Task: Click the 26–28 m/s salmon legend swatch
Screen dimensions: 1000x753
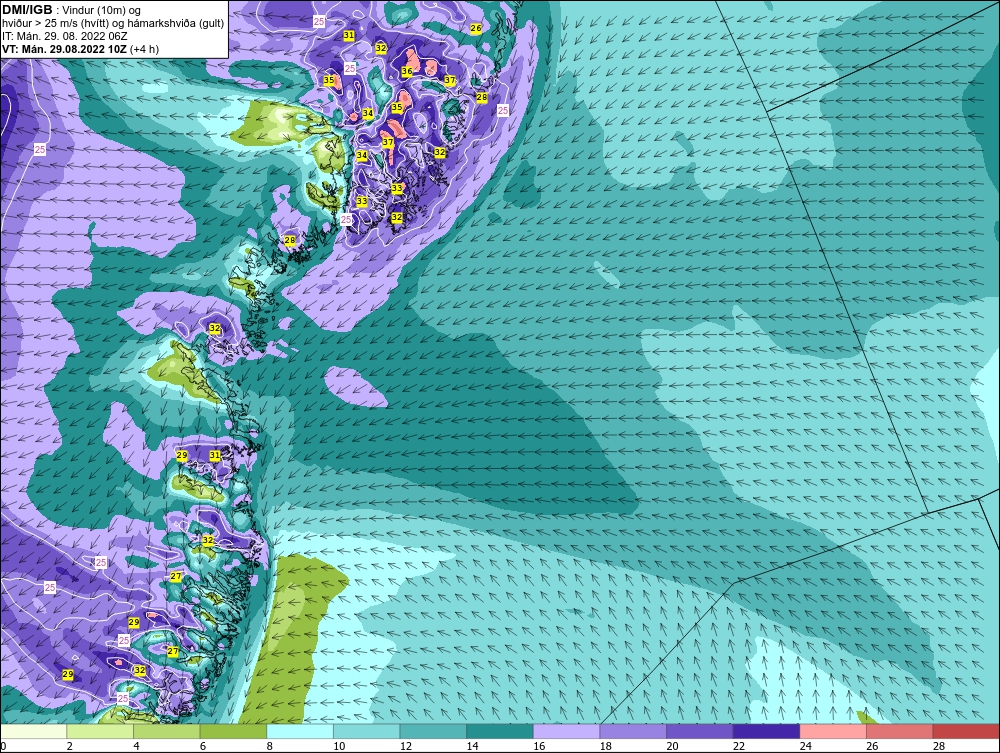Action: 899,731
